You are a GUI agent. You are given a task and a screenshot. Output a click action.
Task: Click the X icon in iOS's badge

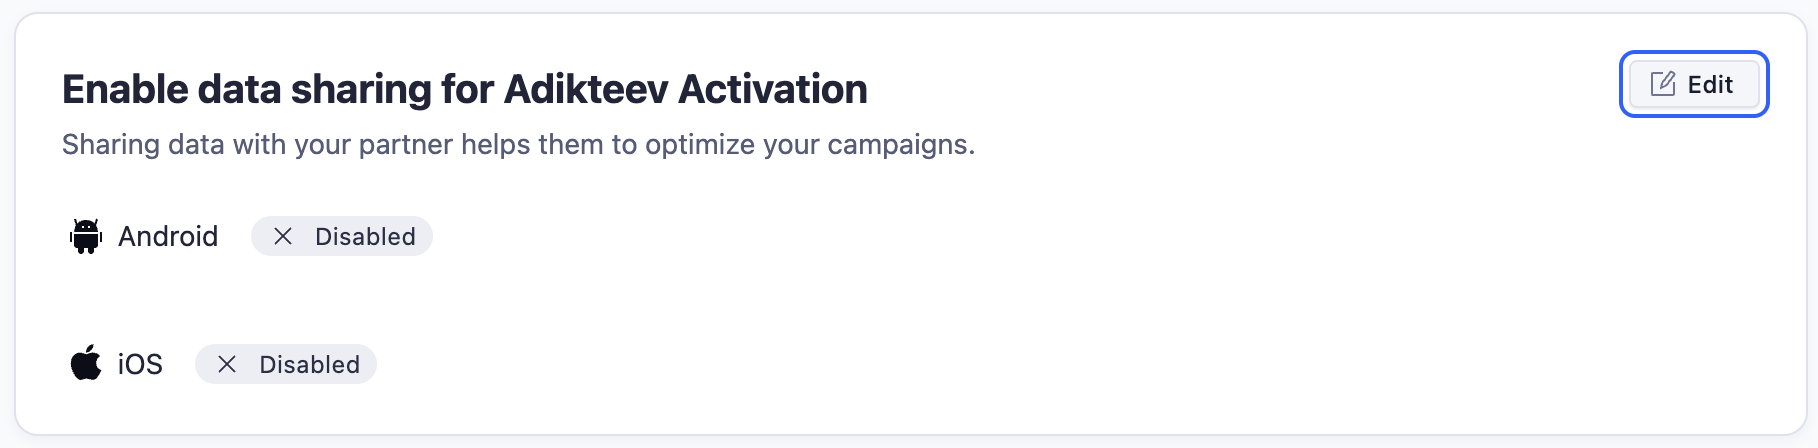pos(227,364)
